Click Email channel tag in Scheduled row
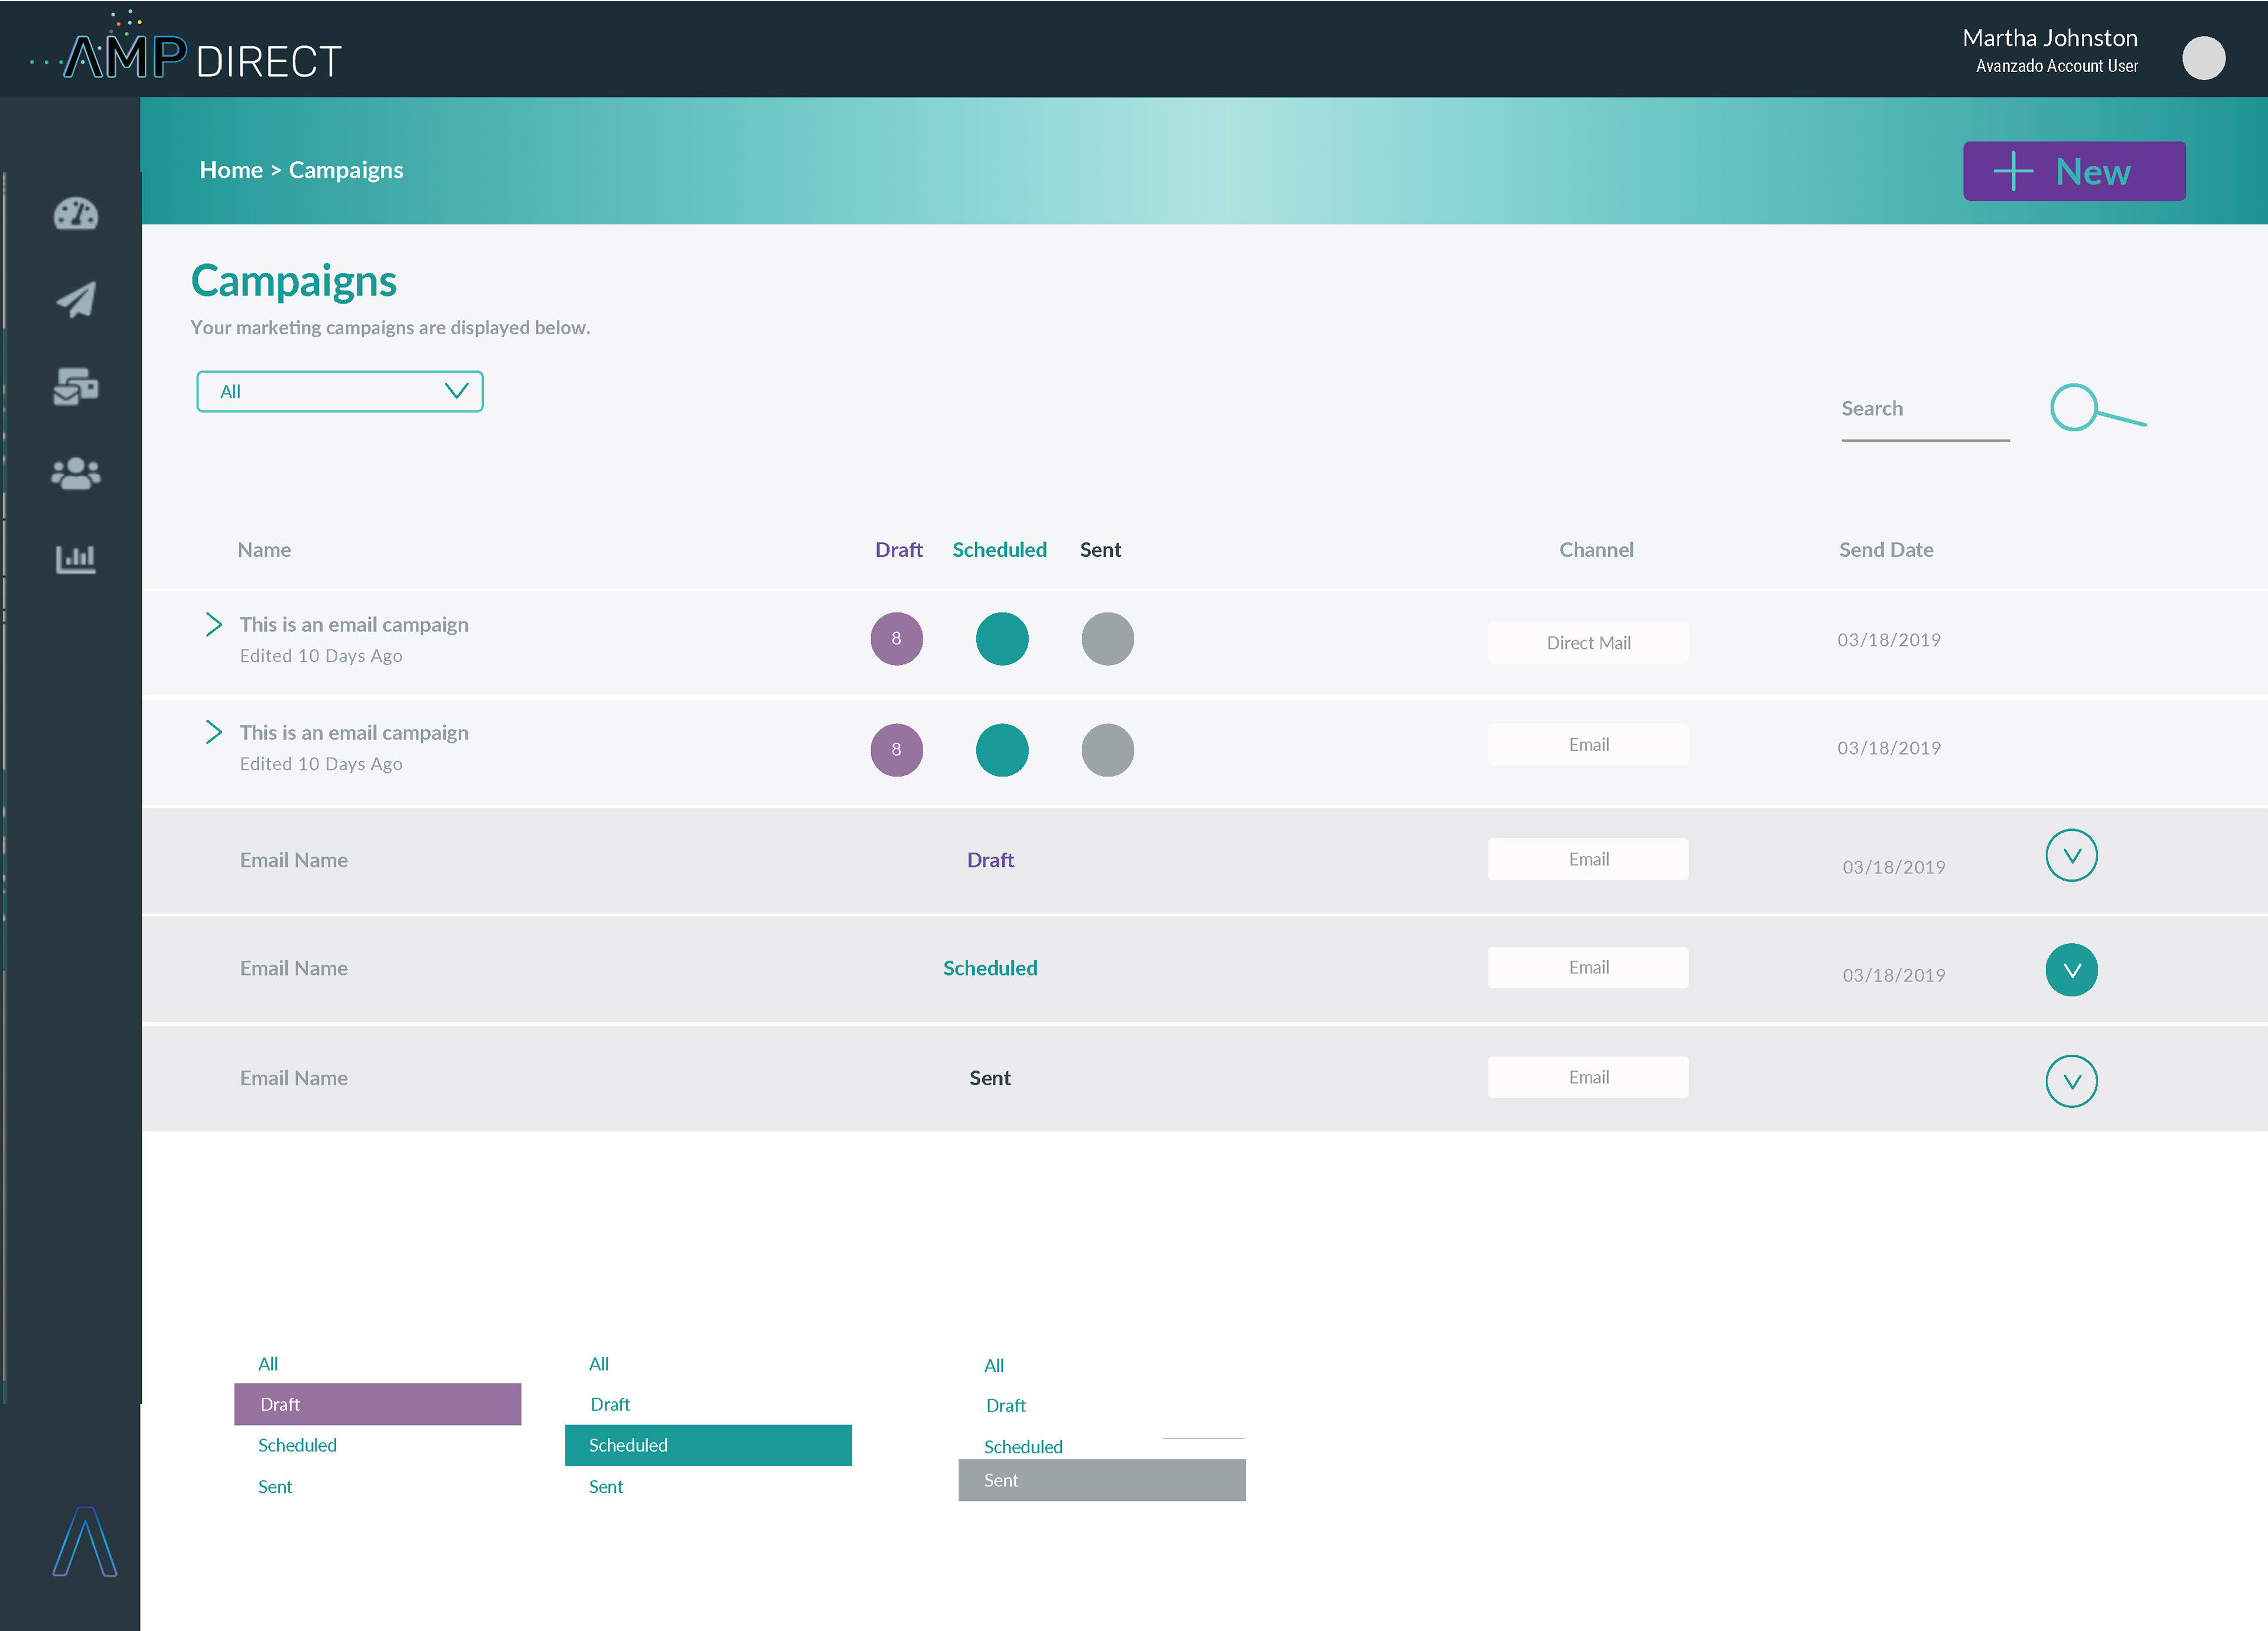Screen dimensions: 2268x1631 click(x=1588, y=967)
